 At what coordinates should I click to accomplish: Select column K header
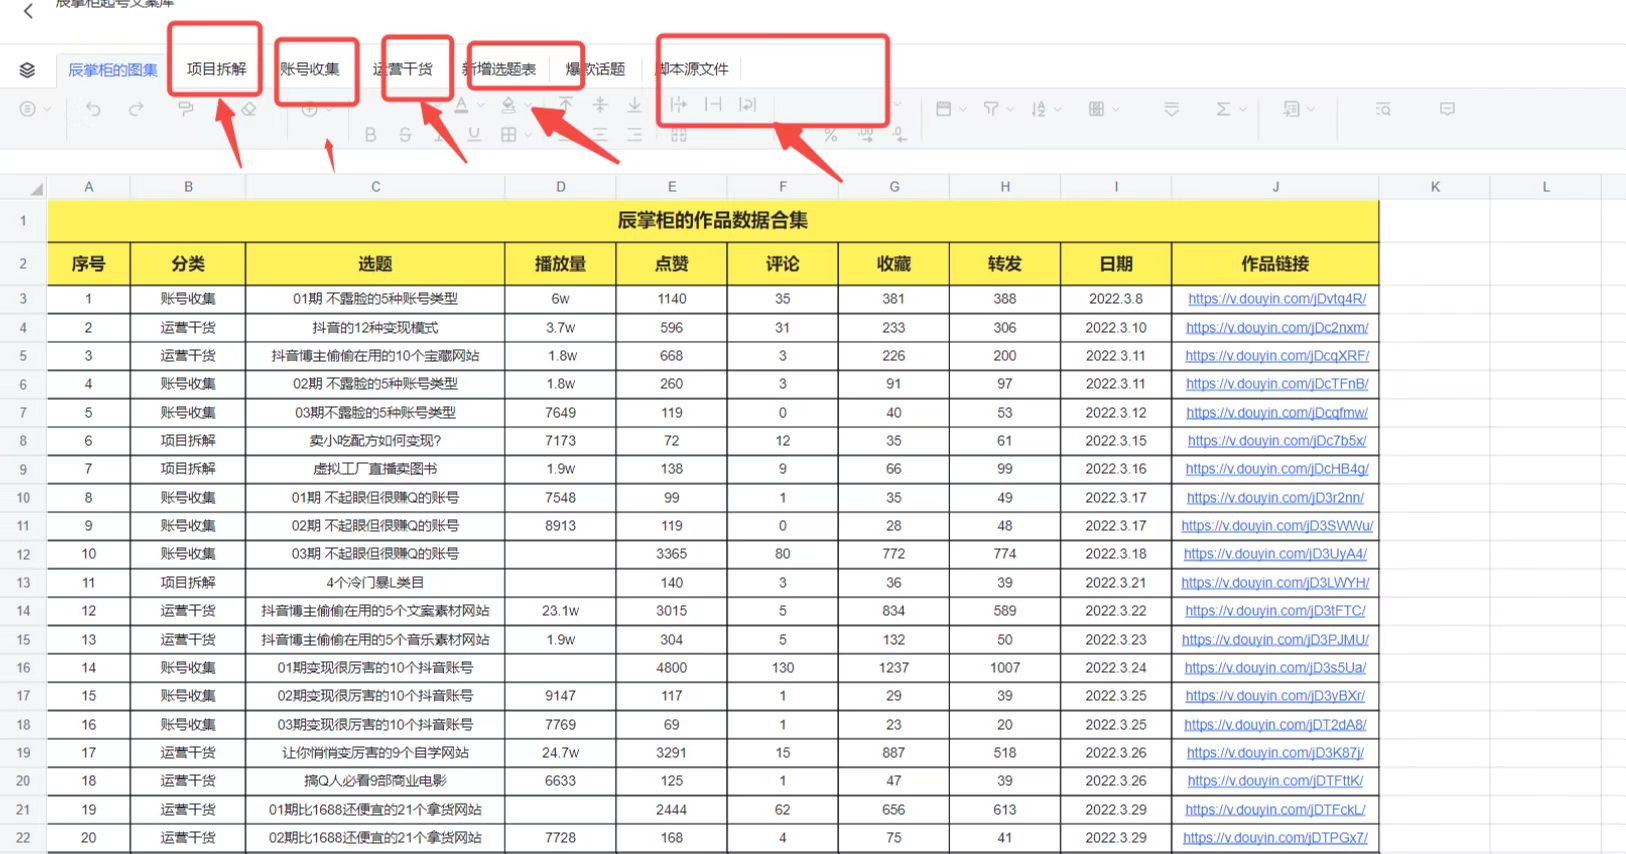pyautogui.click(x=1435, y=187)
